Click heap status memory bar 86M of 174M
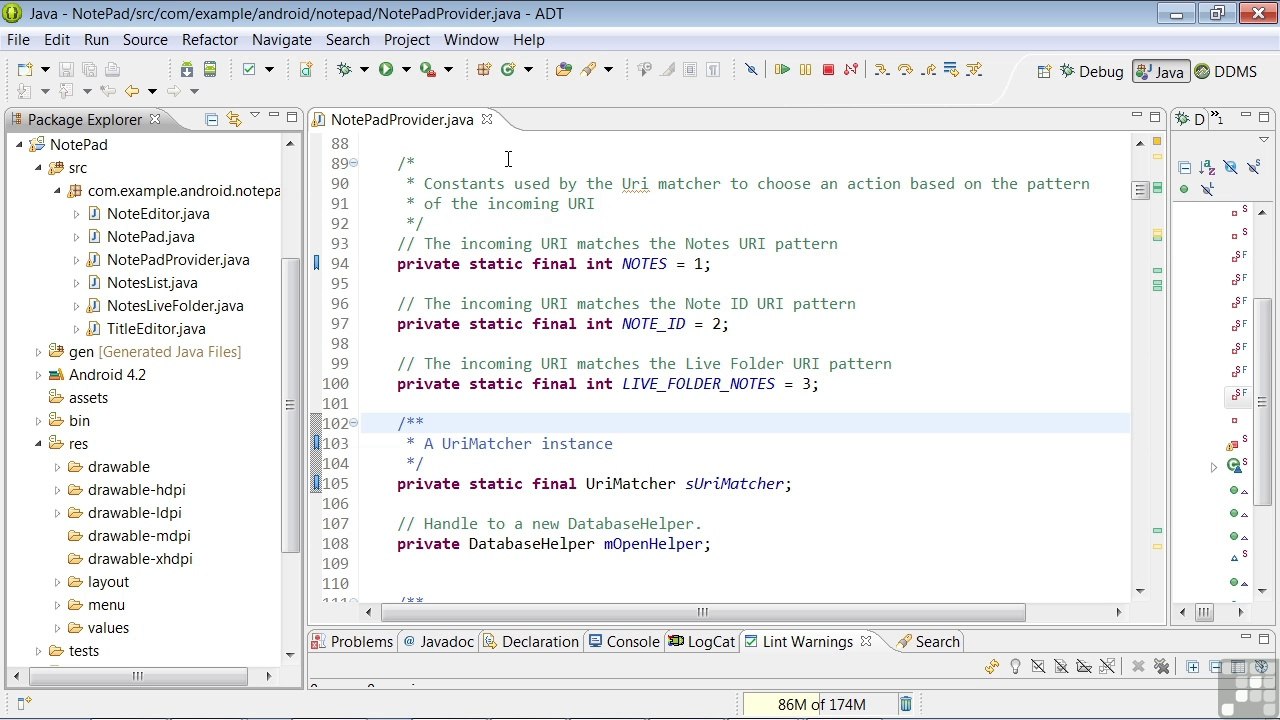This screenshot has width=1280, height=720. pyautogui.click(x=819, y=704)
